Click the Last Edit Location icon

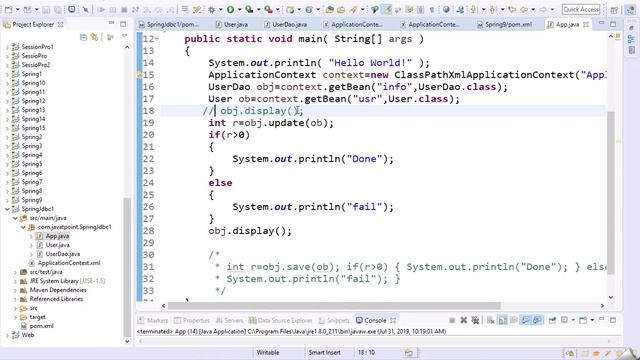tap(512, 9)
